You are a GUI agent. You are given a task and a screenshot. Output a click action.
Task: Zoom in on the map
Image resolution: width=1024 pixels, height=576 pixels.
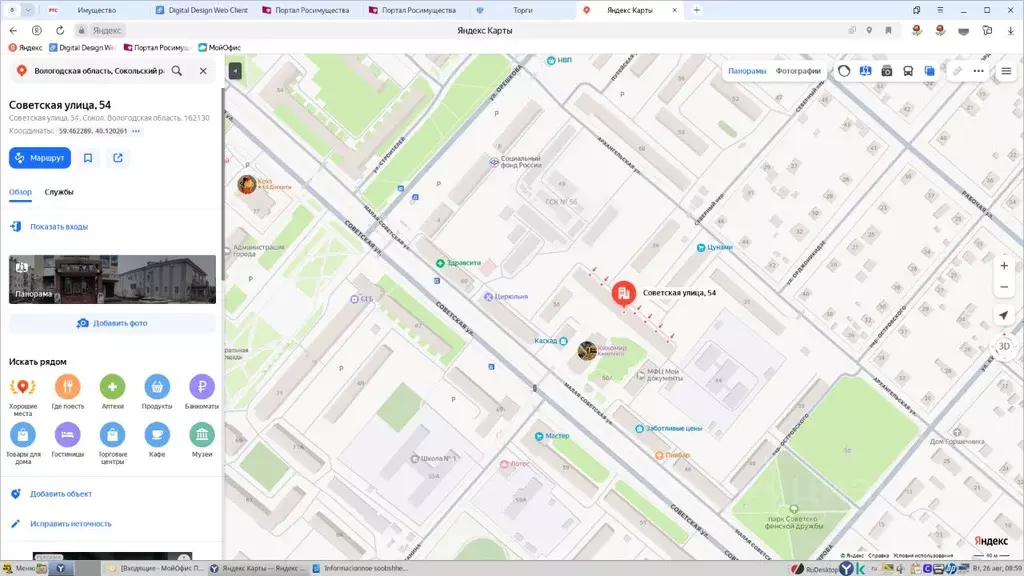(x=1004, y=266)
